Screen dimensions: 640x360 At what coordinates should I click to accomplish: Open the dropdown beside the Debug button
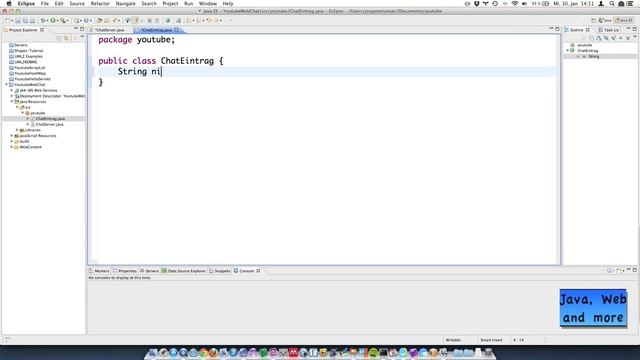(x=47, y=20)
